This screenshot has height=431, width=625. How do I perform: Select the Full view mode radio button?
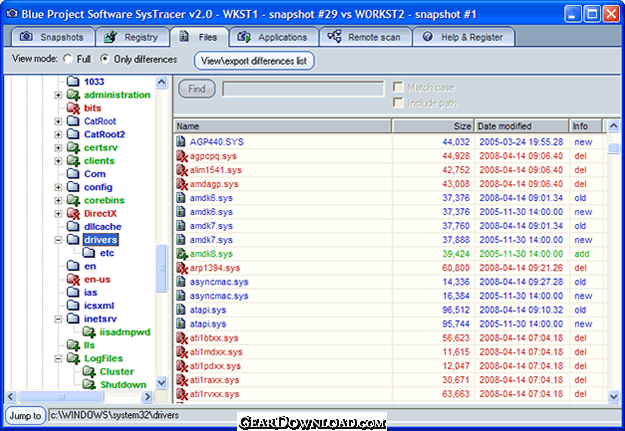point(68,59)
